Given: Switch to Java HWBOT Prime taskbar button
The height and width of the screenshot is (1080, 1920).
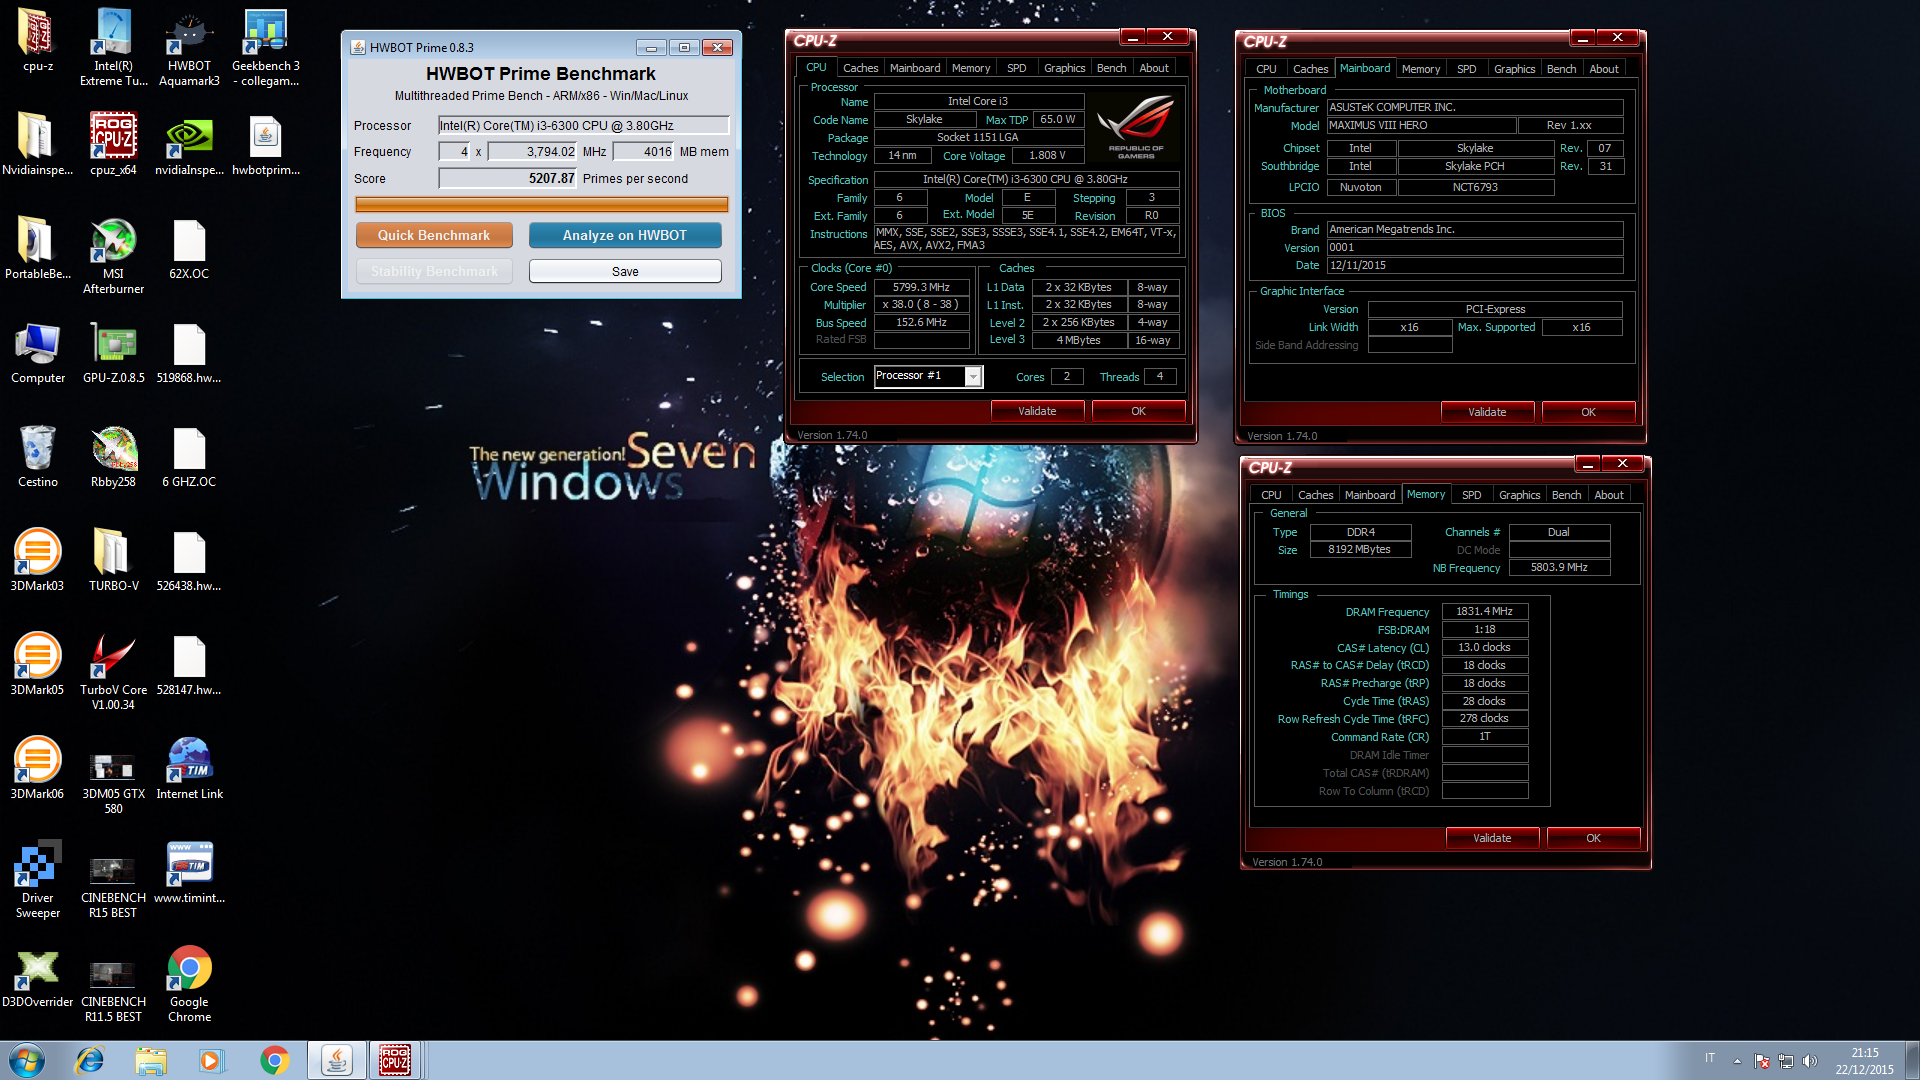Looking at the screenshot, I should (x=337, y=1060).
